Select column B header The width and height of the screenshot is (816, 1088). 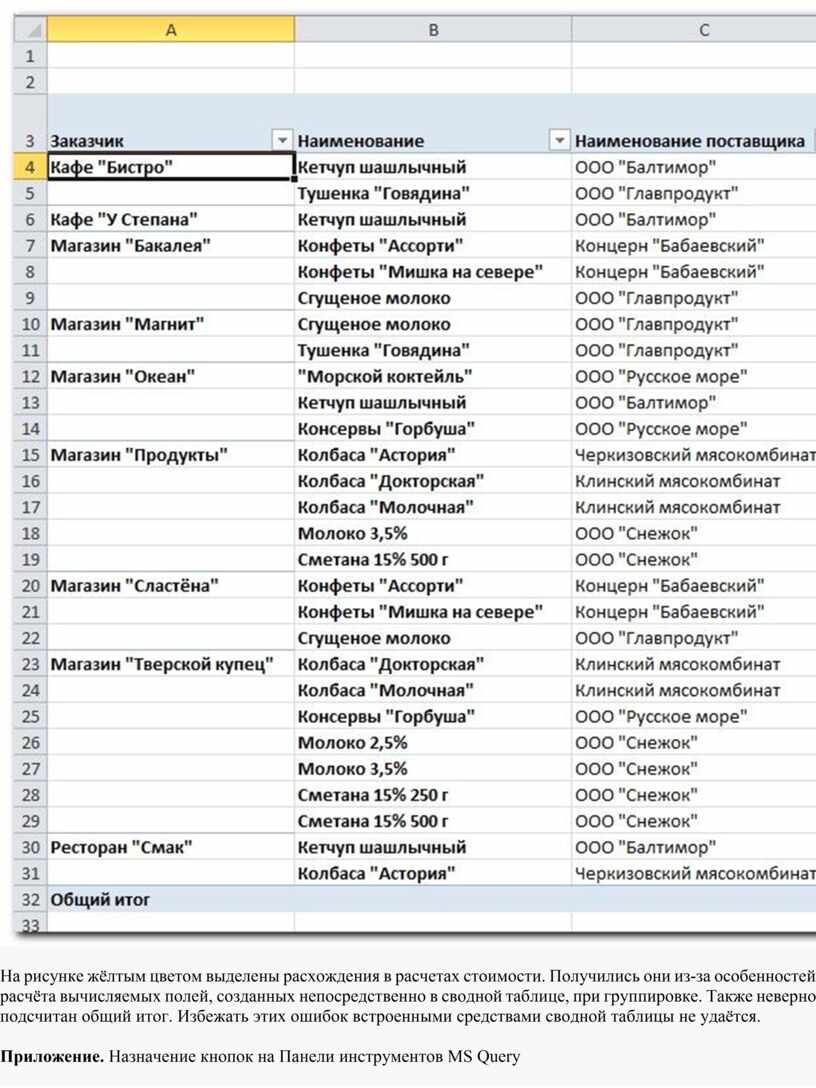pyautogui.click(x=433, y=30)
